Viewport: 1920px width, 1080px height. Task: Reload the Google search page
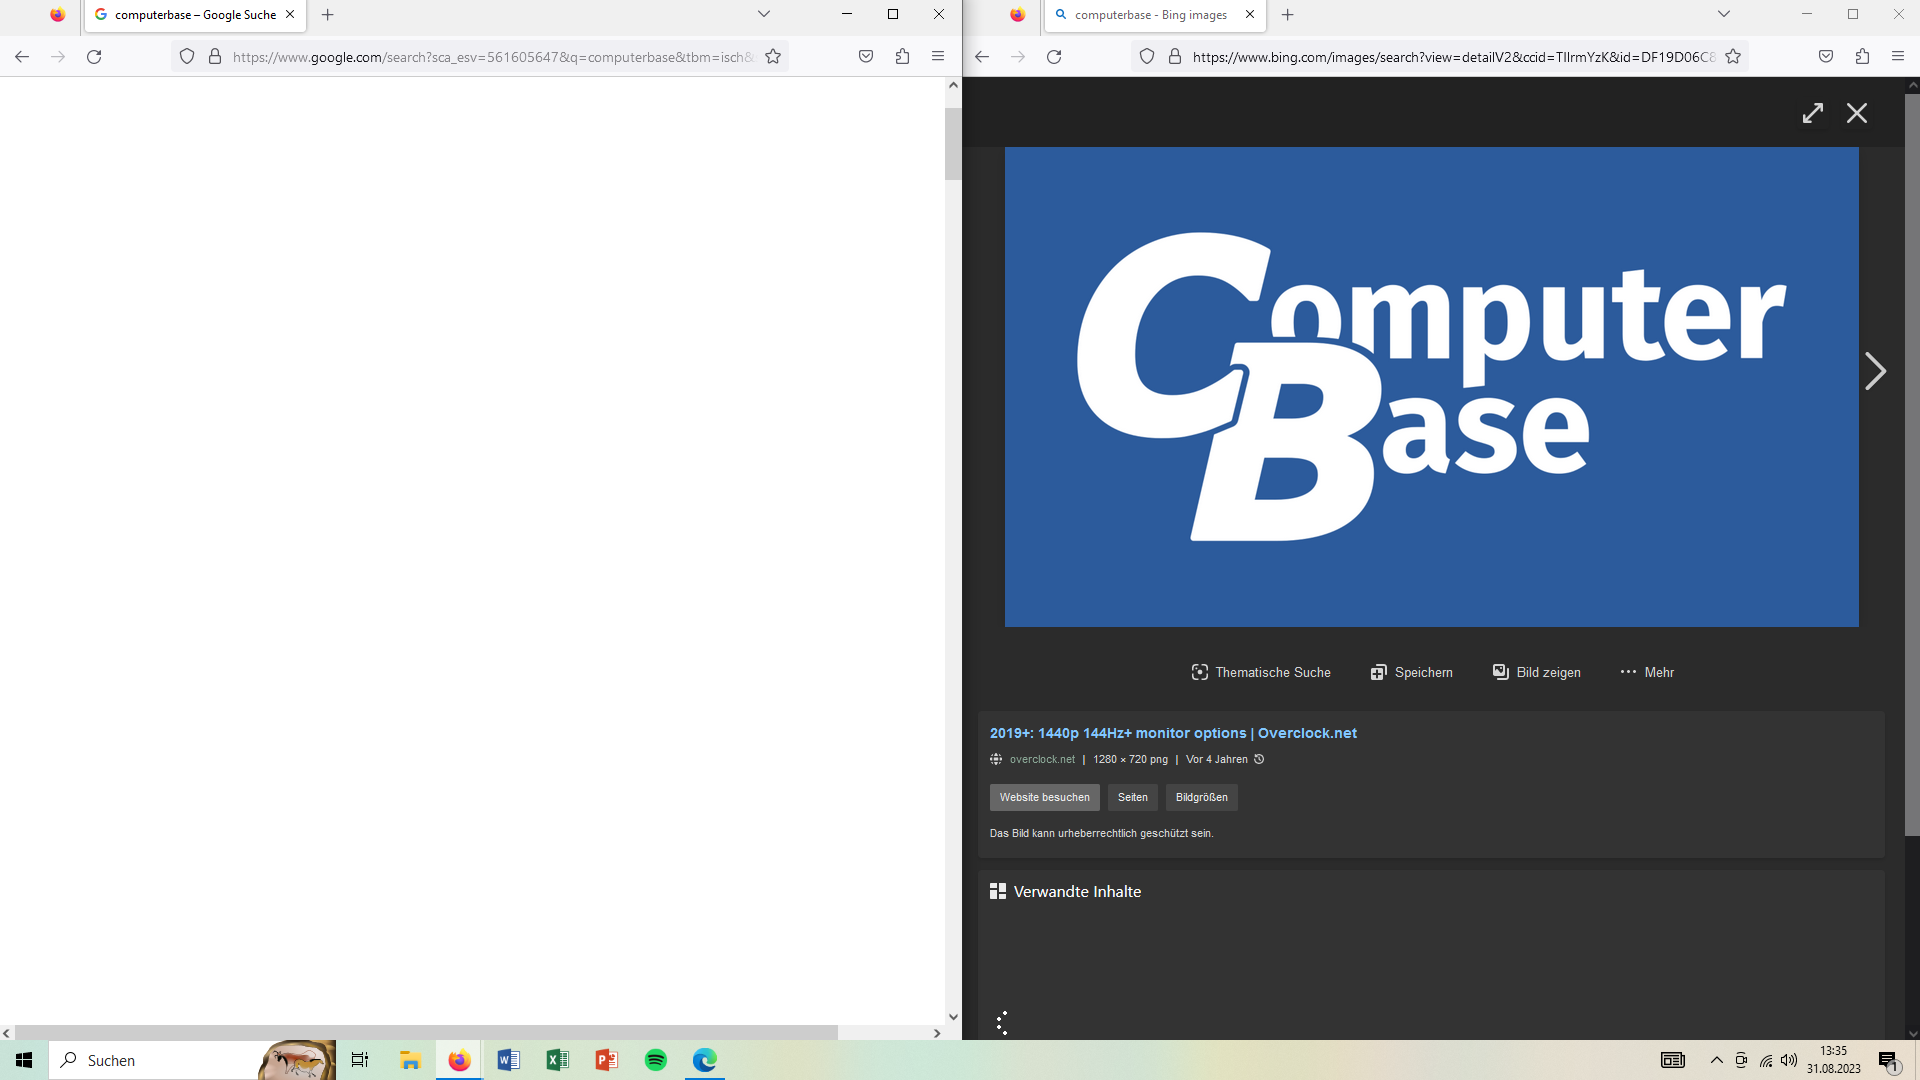[94, 57]
